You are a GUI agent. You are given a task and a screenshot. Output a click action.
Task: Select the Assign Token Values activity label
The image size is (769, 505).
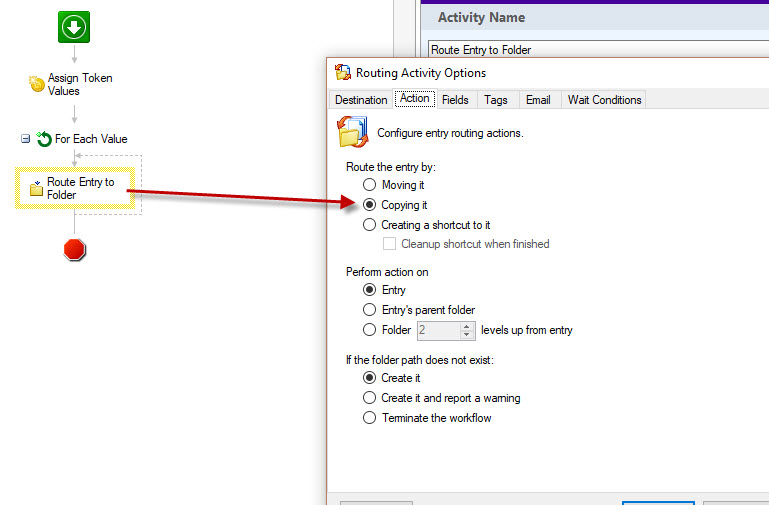point(80,84)
